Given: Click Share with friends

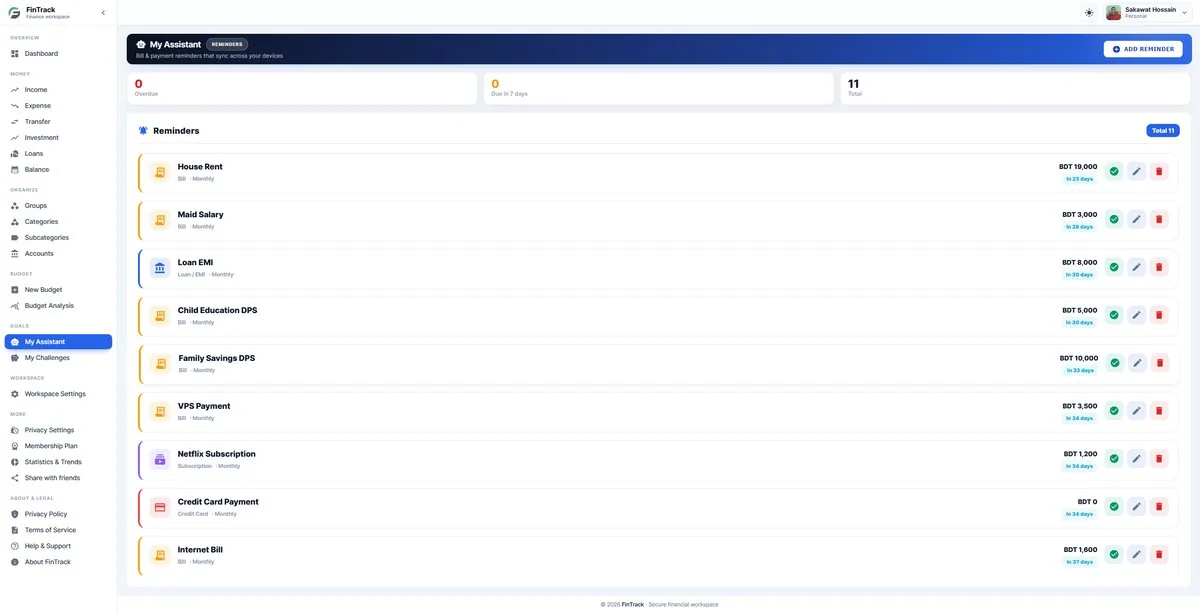Looking at the screenshot, I should click(58, 478).
